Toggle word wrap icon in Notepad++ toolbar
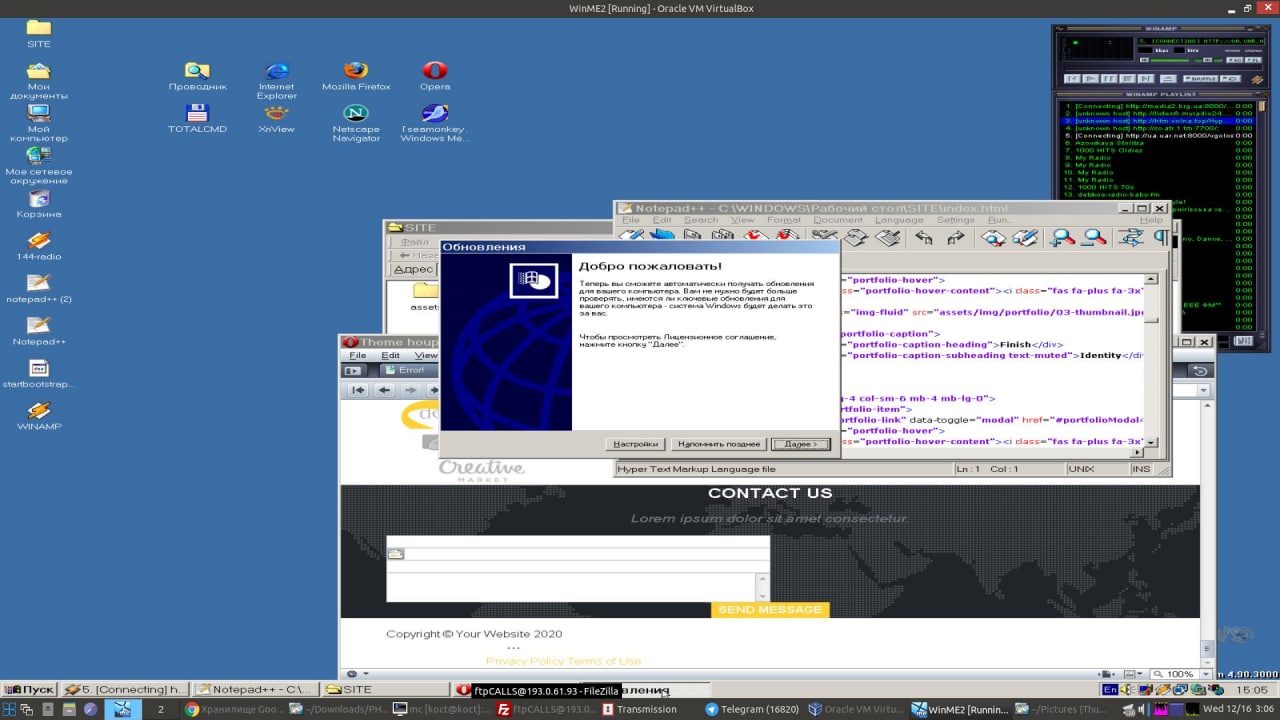The width and height of the screenshot is (1280, 720). (1130, 238)
